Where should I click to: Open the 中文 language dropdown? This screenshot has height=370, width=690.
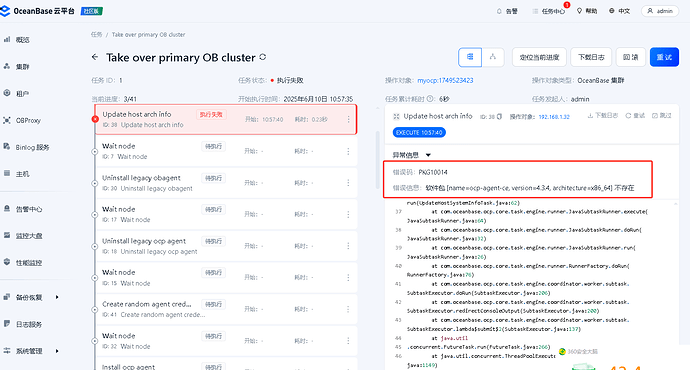[620, 11]
